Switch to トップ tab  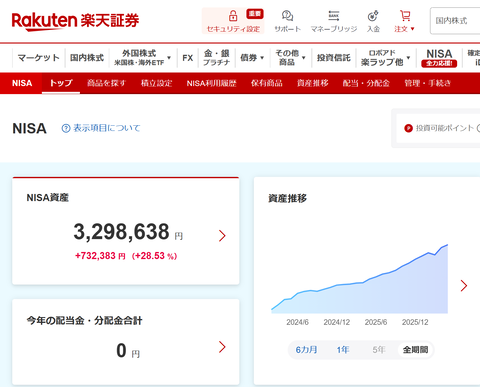click(x=61, y=83)
